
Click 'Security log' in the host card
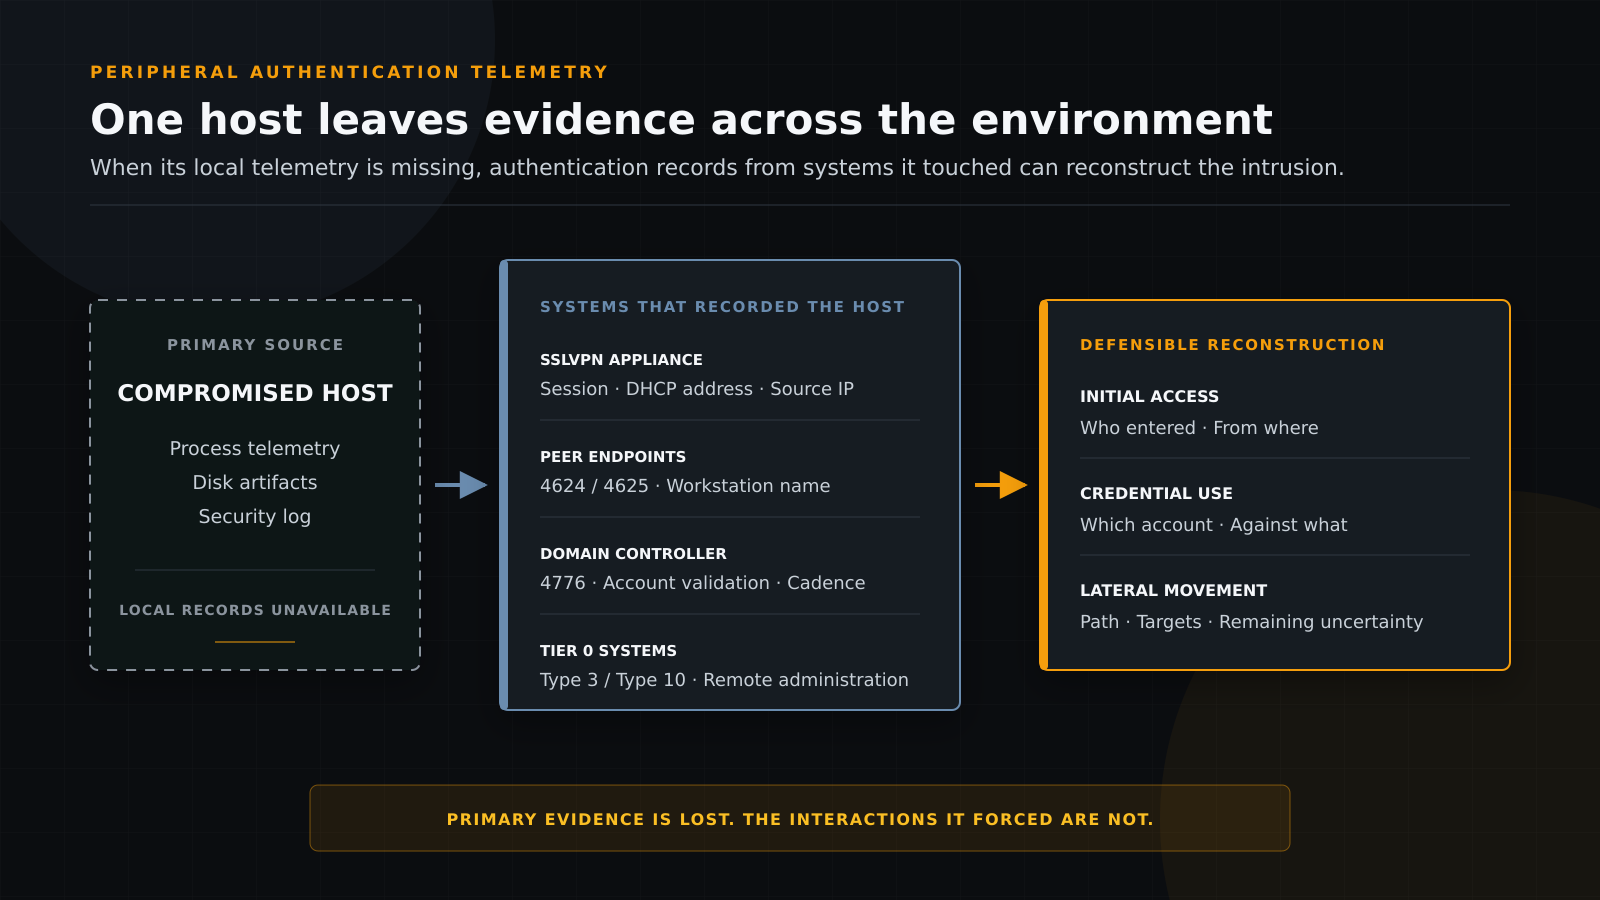click(255, 516)
